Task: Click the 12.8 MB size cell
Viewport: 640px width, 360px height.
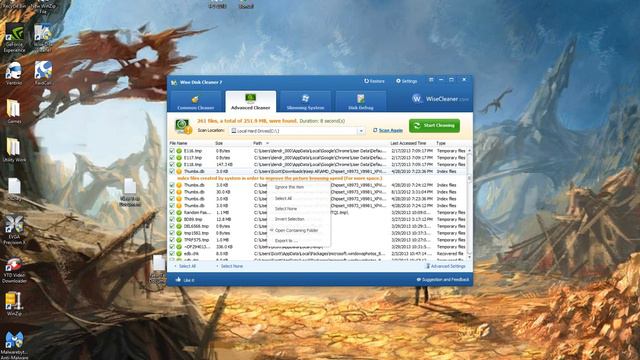Action: (x=223, y=219)
